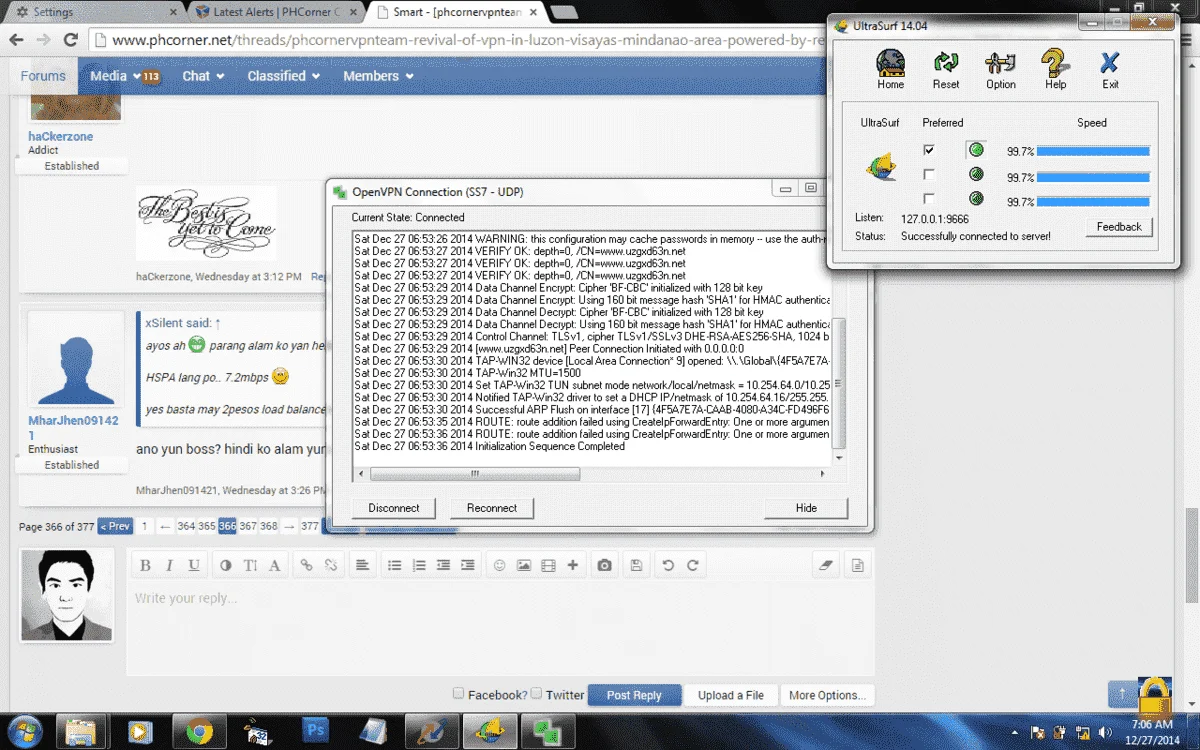Click the camera icon in editor toolbar
Viewport: 1200px width, 750px height.
(604, 565)
